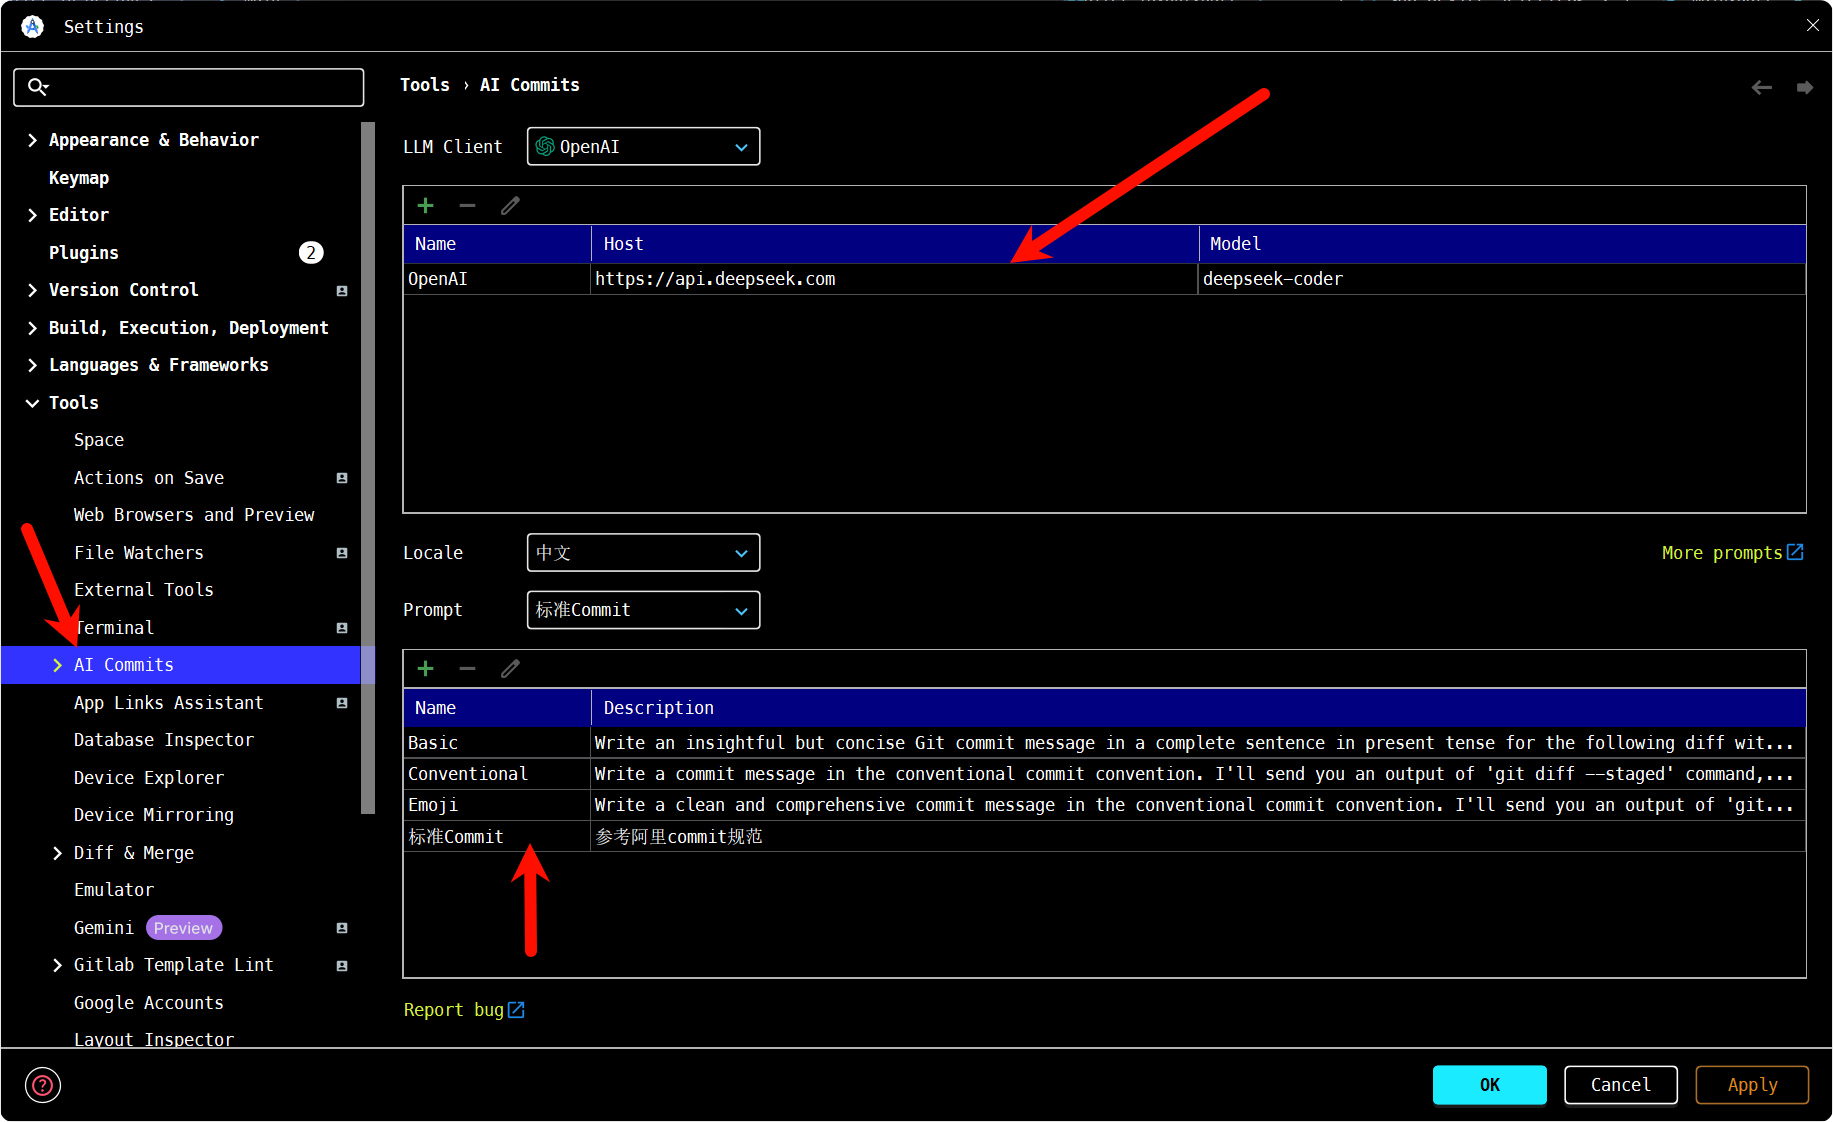
Task: Open the Prompt dropdown
Action: [643, 610]
